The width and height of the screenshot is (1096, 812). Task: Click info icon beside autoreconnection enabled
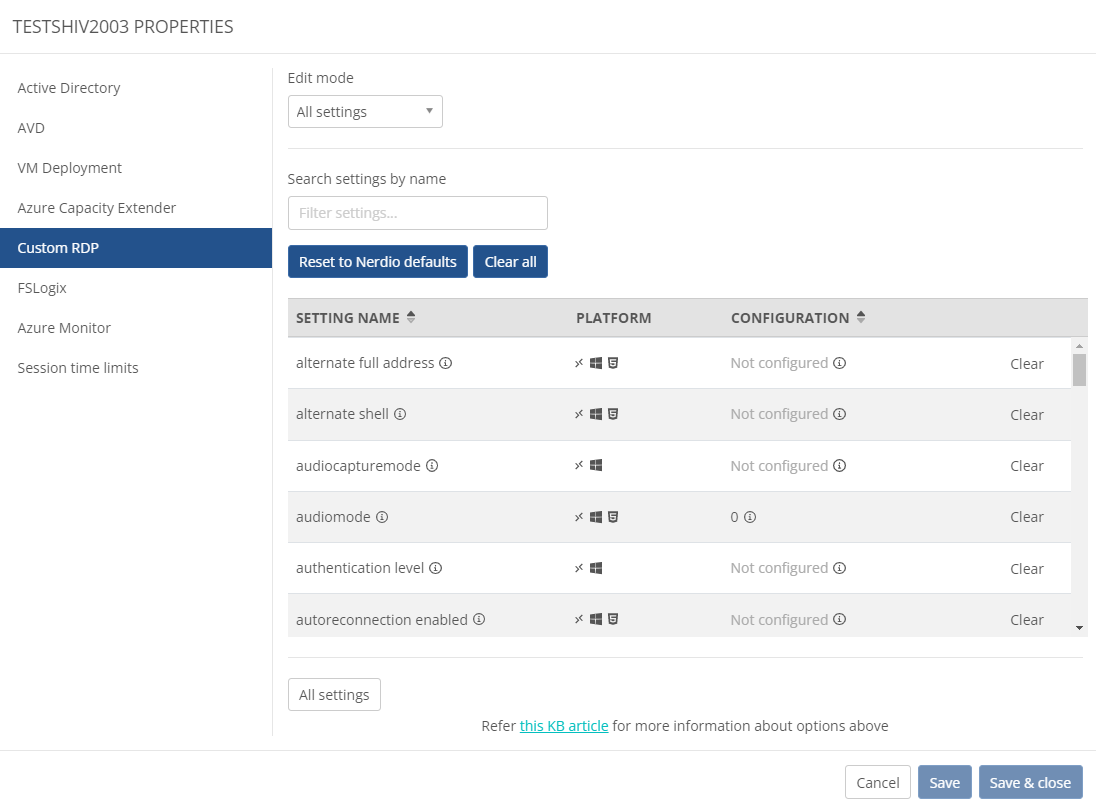click(x=479, y=620)
